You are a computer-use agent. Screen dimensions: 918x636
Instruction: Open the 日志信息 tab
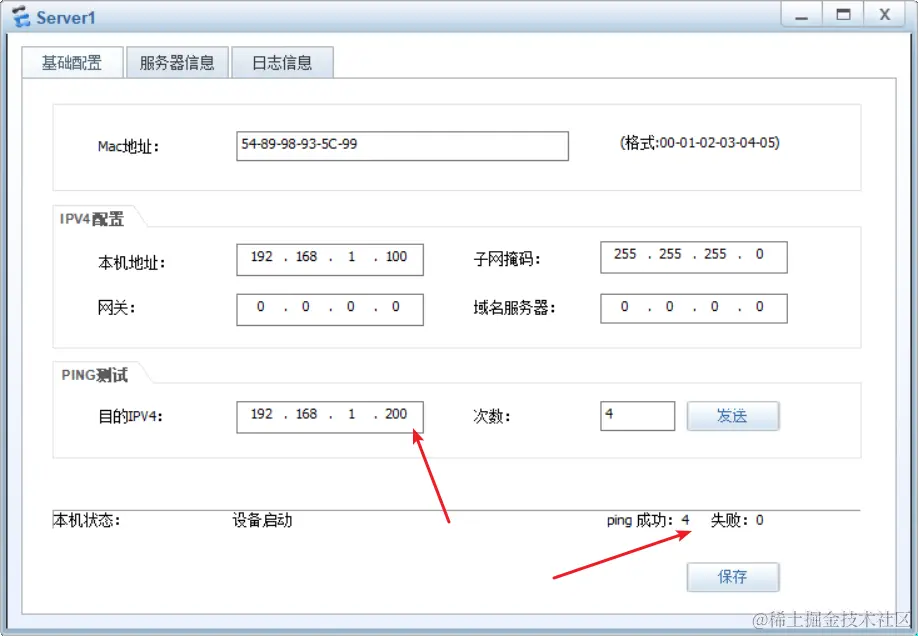[282, 63]
